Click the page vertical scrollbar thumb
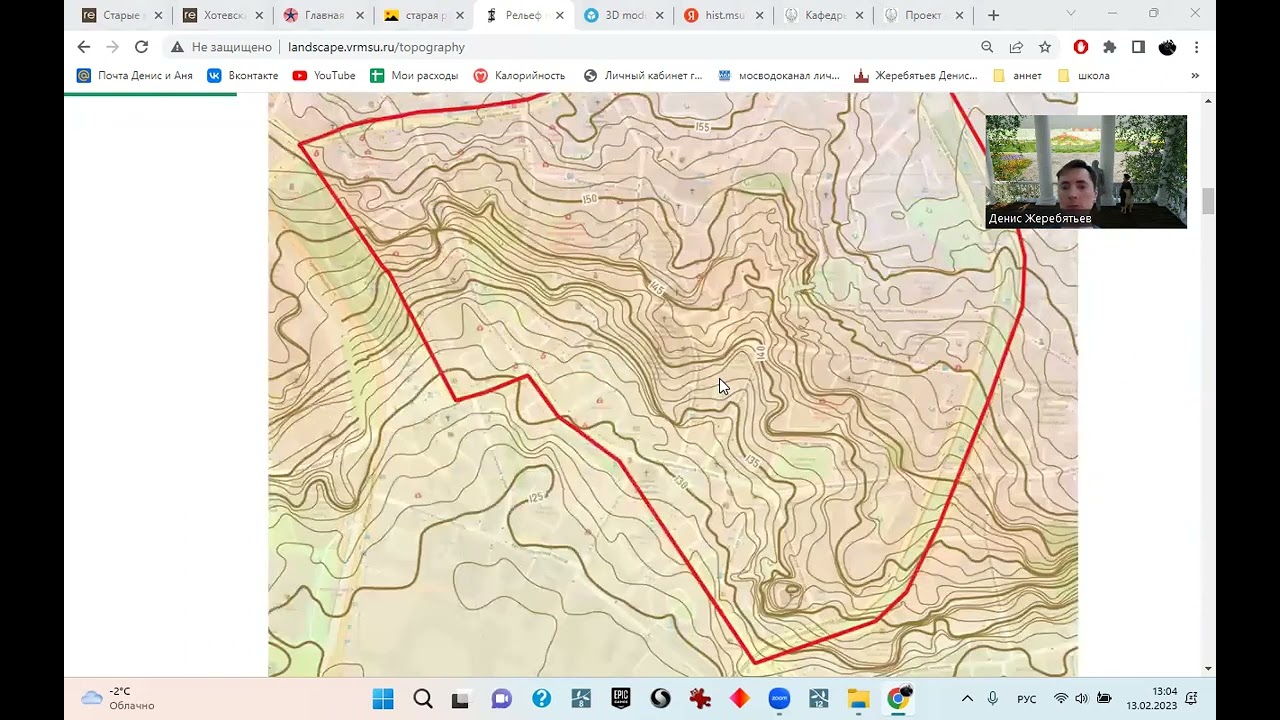1280x720 pixels. click(1208, 200)
